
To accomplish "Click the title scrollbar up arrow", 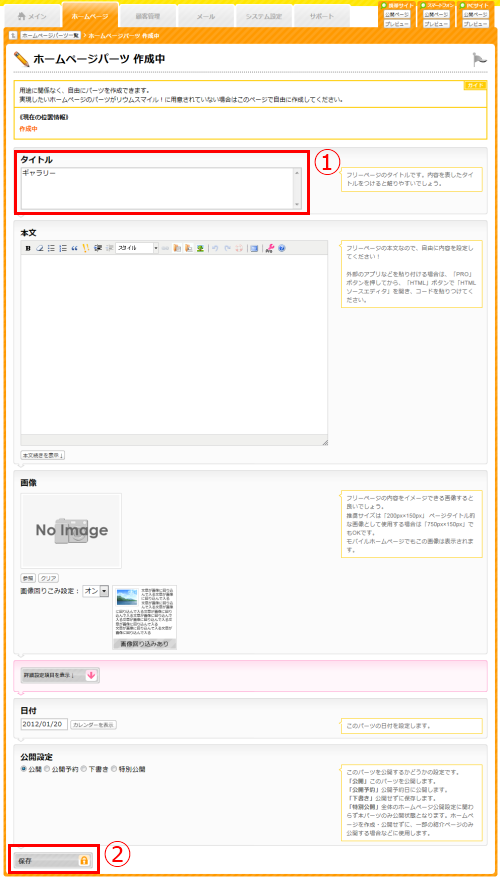I will pos(297,173).
